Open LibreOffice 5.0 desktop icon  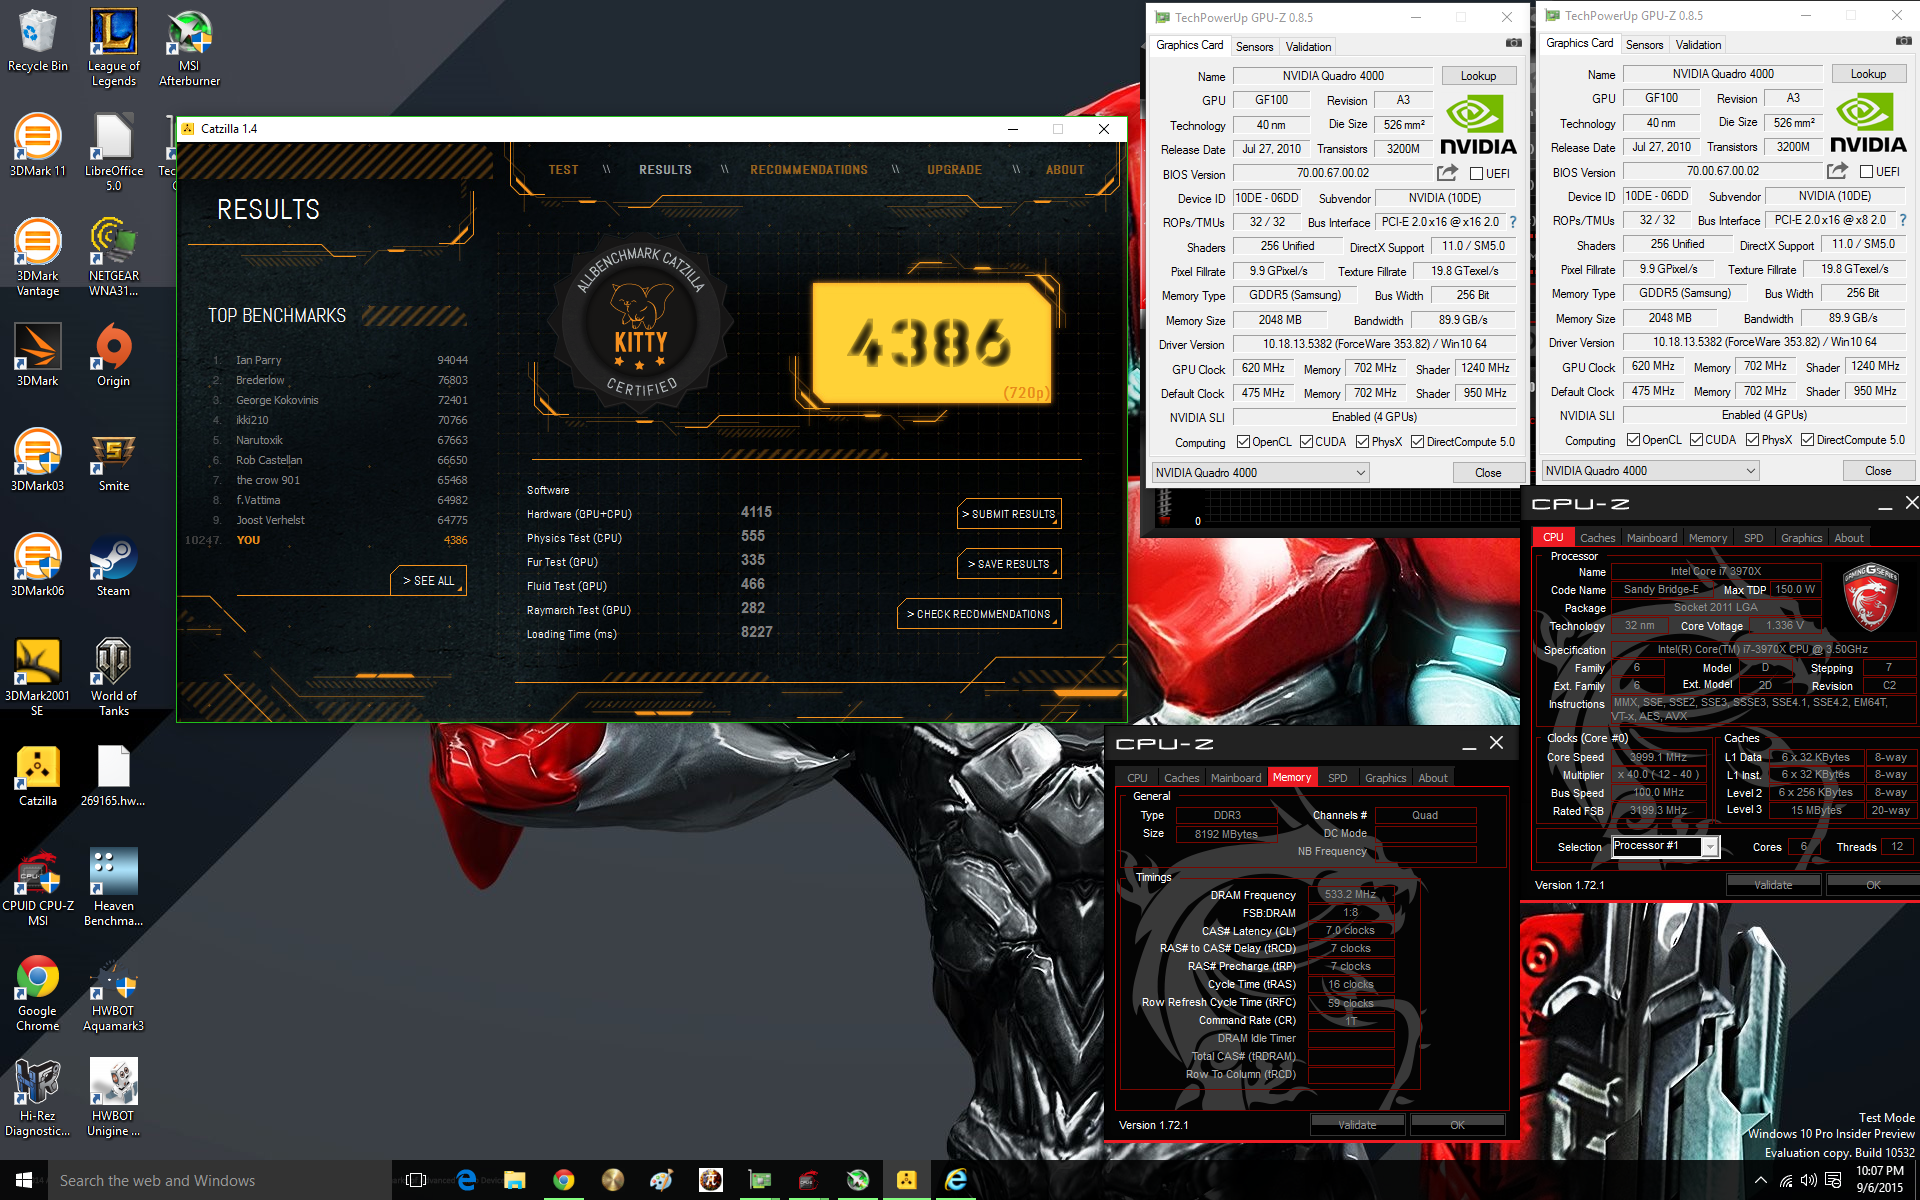[x=113, y=152]
